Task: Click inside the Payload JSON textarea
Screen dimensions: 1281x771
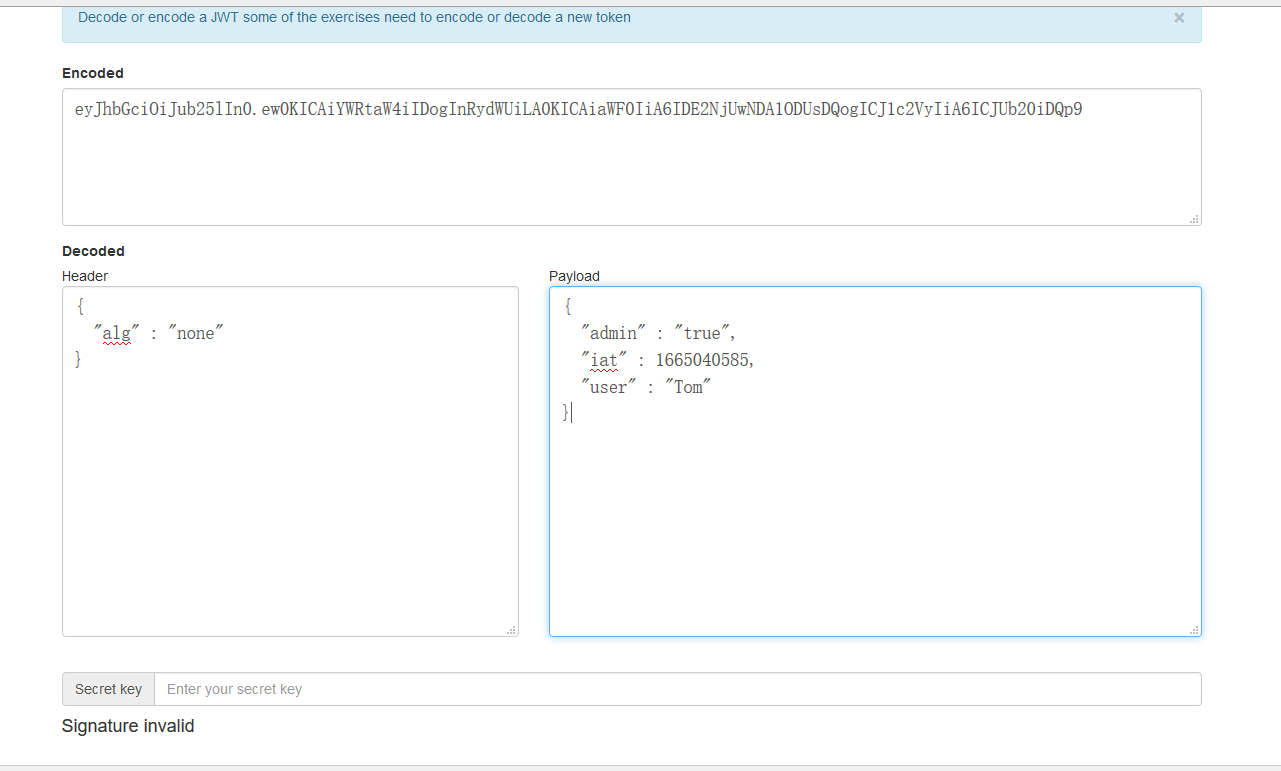Action: pyautogui.click(x=875, y=462)
